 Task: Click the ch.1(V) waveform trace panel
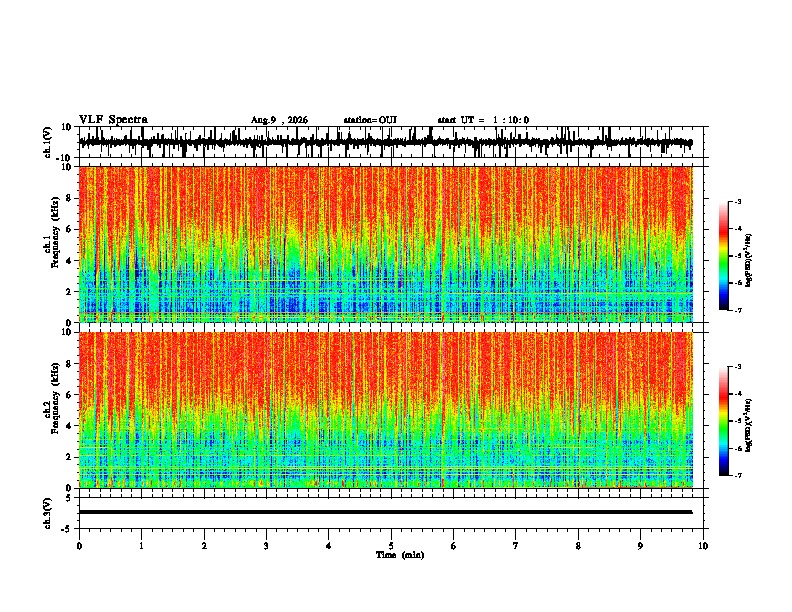[393, 142]
